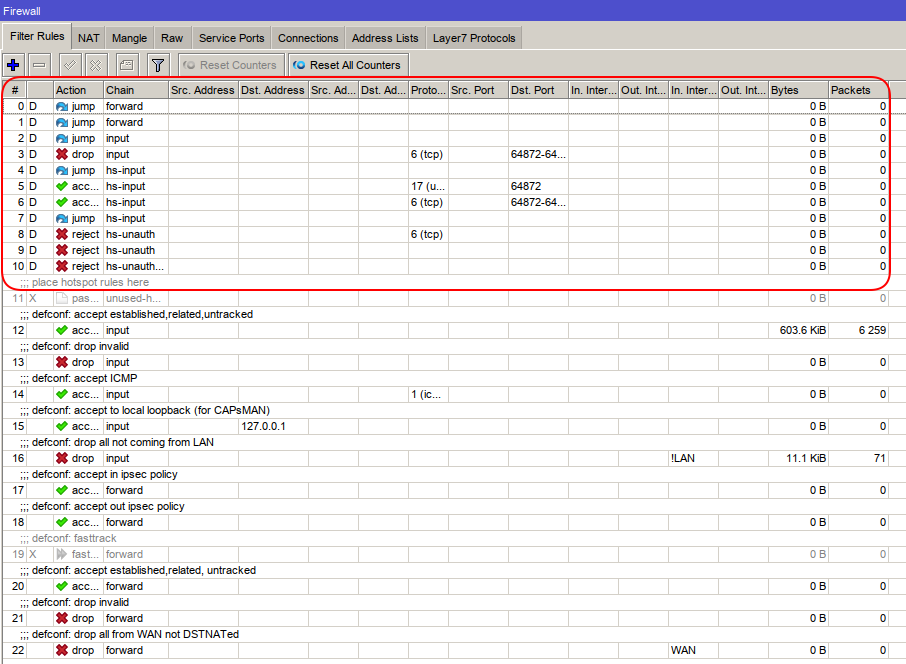
Task: Click the accept icon on rule 14
Action: (62, 394)
